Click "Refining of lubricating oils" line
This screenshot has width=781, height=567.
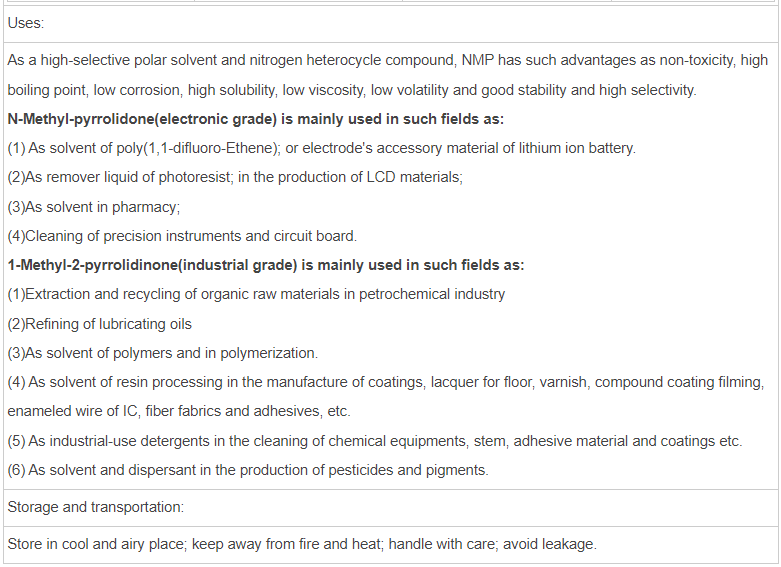99,324
